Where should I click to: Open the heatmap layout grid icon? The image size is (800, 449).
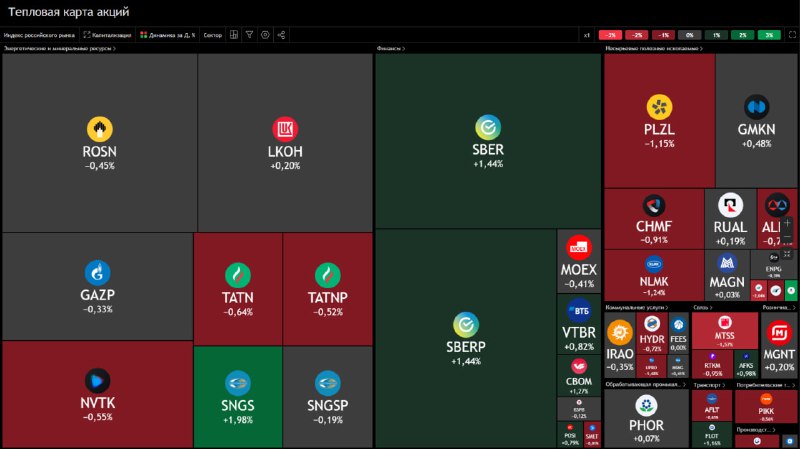click(x=234, y=35)
